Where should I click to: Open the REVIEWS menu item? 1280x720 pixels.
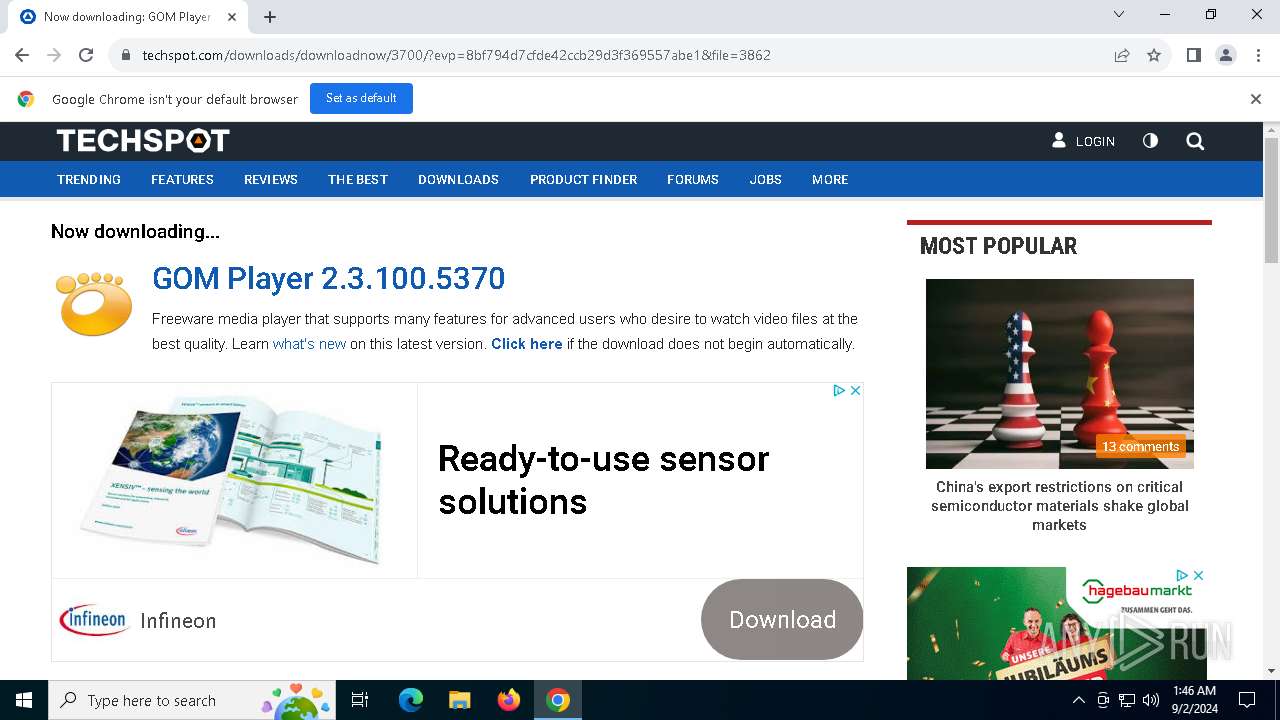click(x=271, y=180)
